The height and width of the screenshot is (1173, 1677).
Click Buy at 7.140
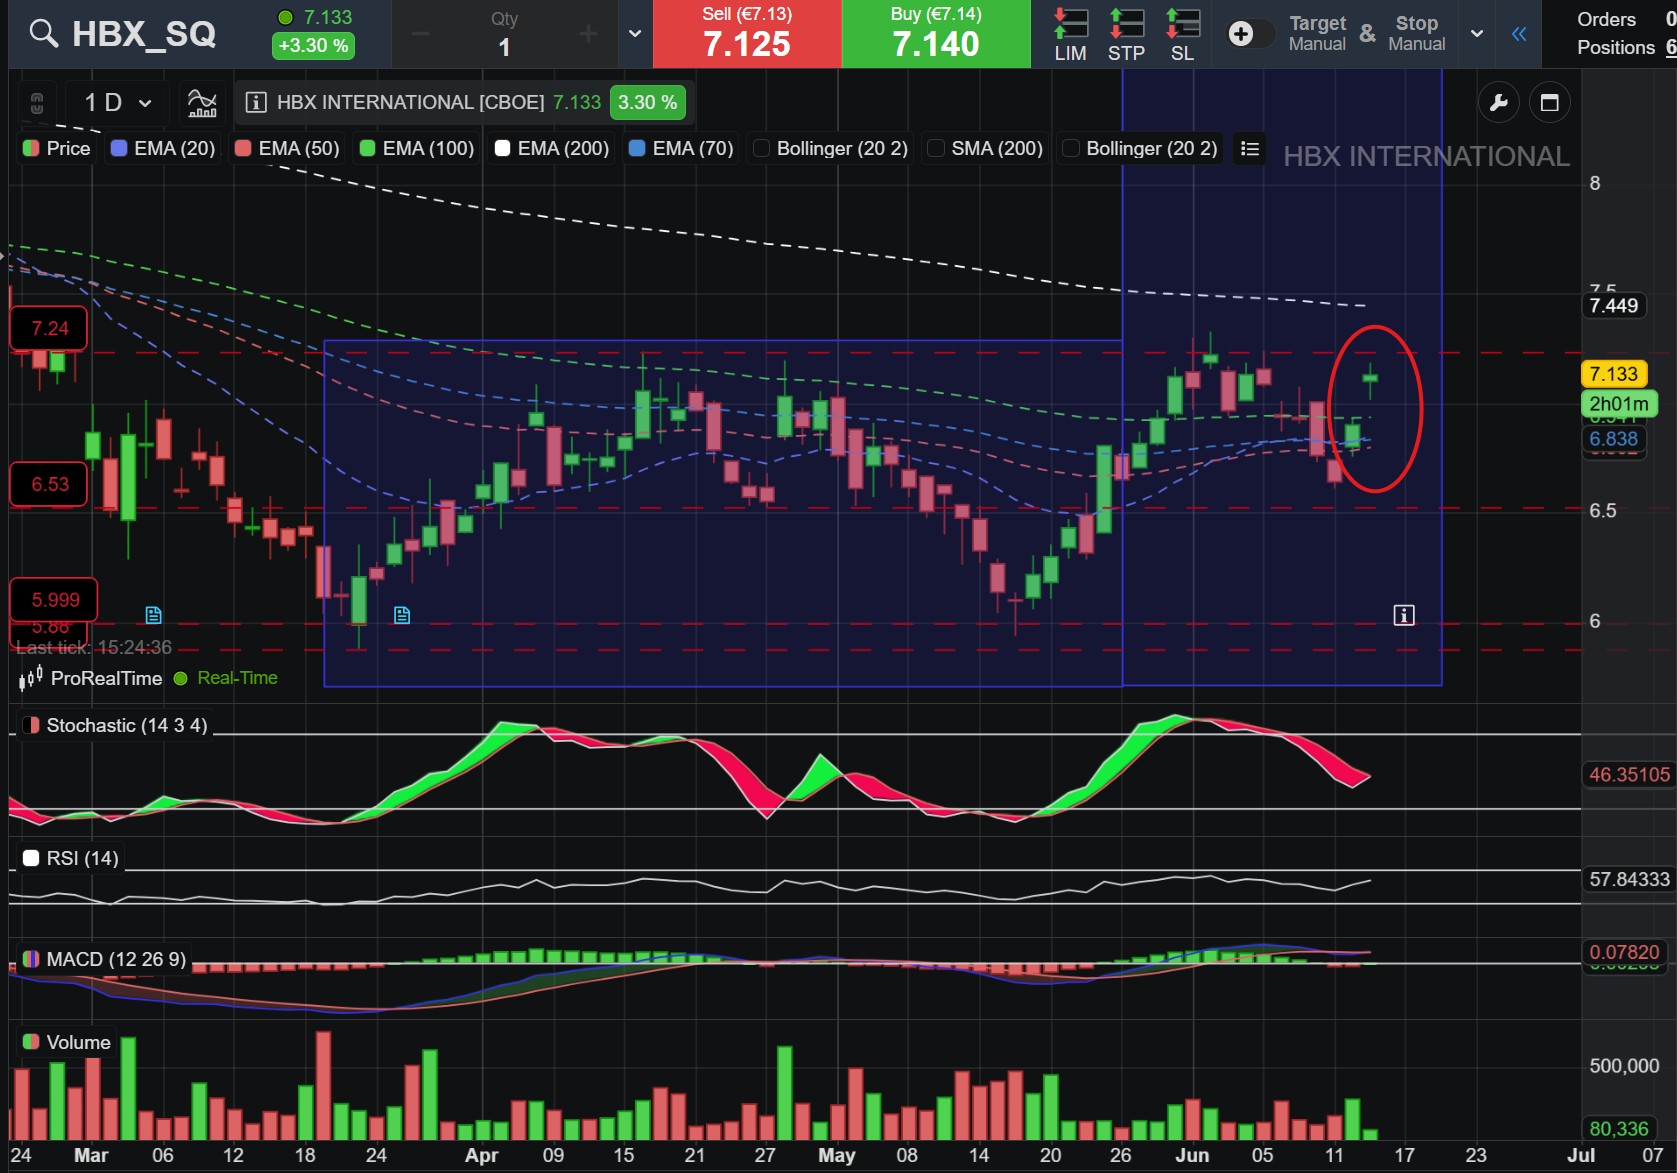[936, 34]
